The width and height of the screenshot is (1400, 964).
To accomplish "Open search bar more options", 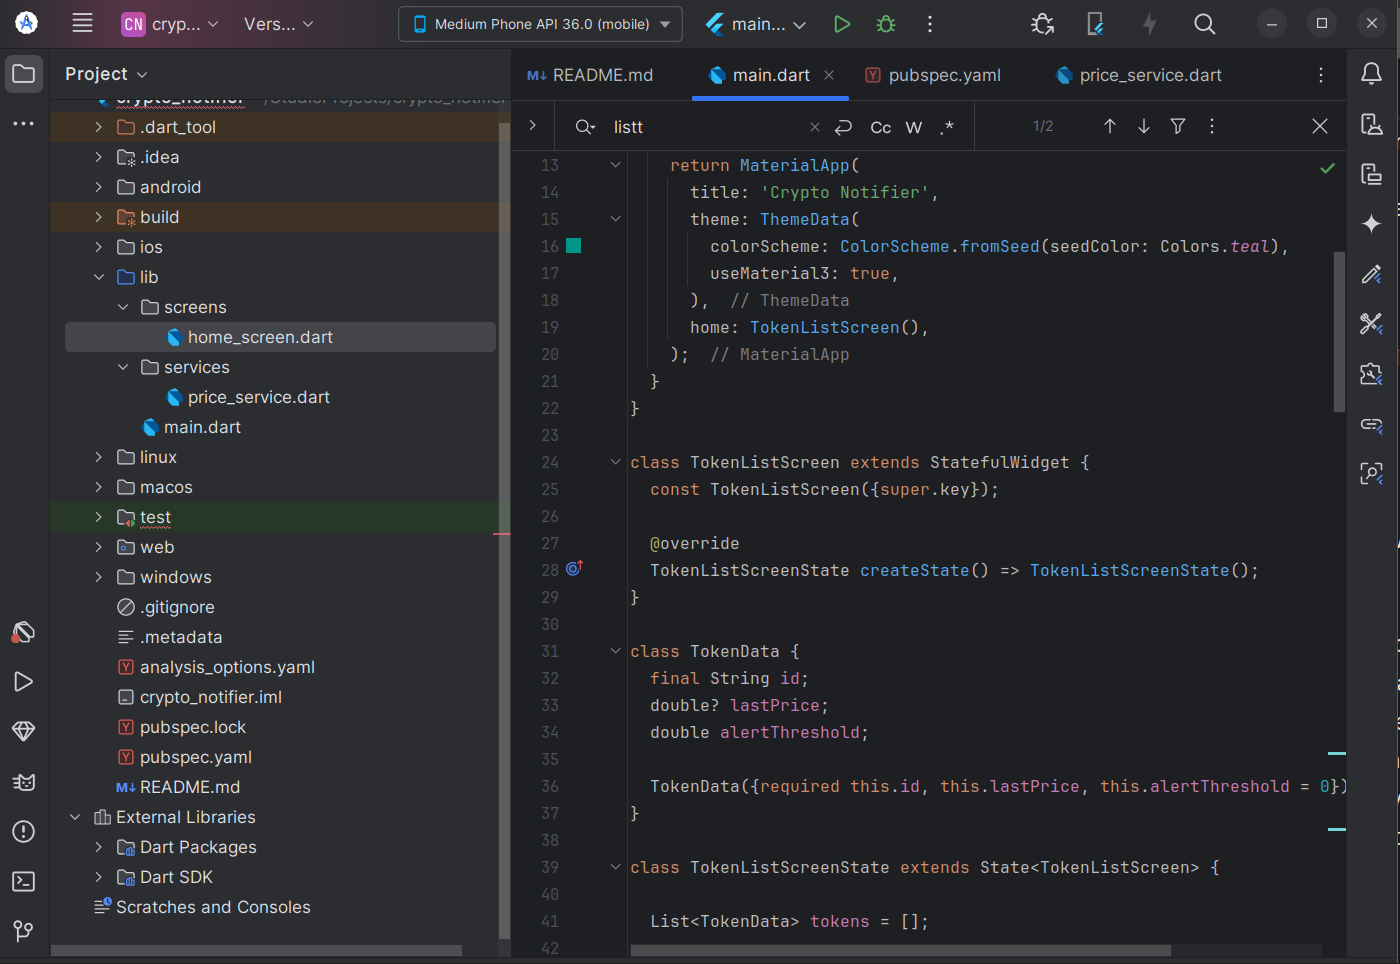I will tap(1212, 126).
